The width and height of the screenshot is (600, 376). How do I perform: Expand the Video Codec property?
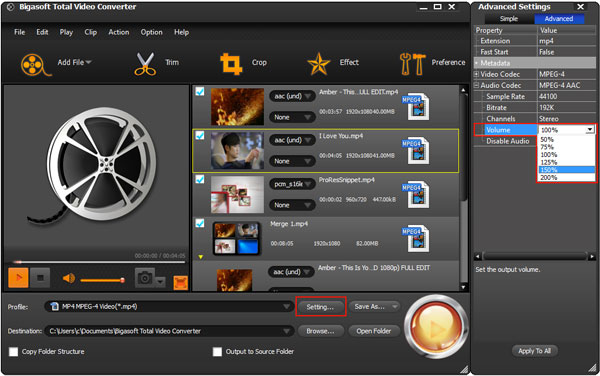[476, 74]
